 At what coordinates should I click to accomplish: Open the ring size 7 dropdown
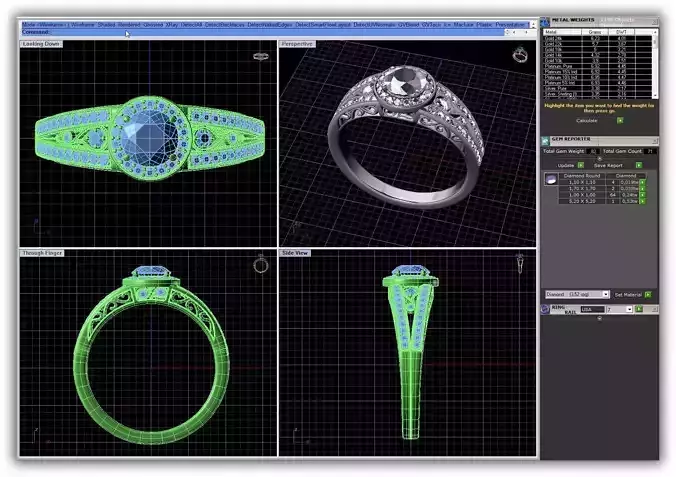(x=629, y=309)
